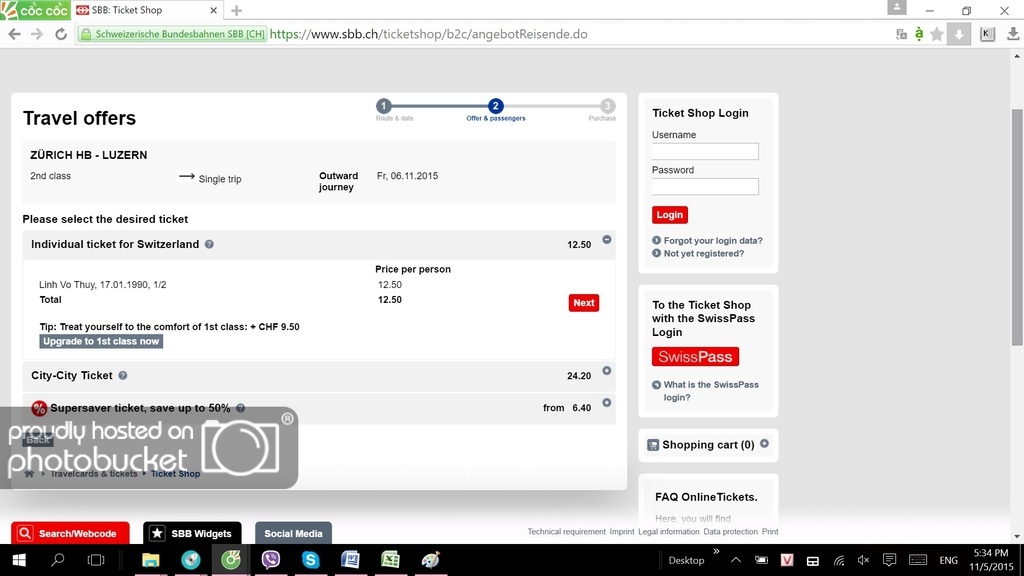
Task: Click the K extension icon
Action: [987, 34]
